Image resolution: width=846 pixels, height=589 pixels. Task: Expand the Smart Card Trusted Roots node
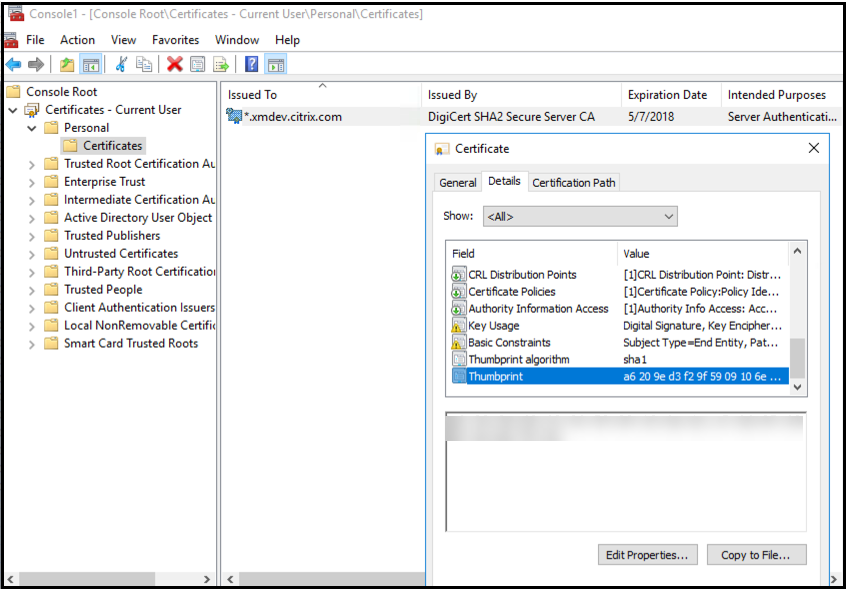pyautogui.click(x=32, y=344)
